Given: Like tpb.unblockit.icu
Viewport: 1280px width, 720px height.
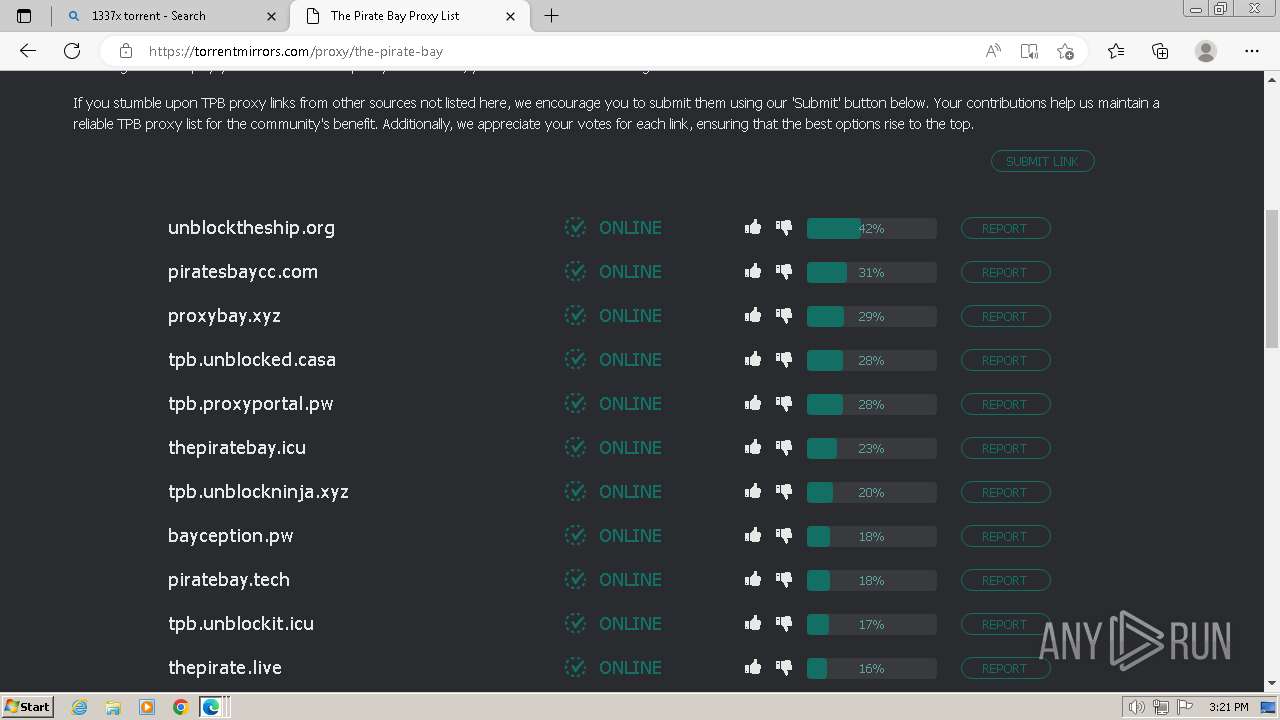Looking at the screenshot, I should (x=753, y=623).
